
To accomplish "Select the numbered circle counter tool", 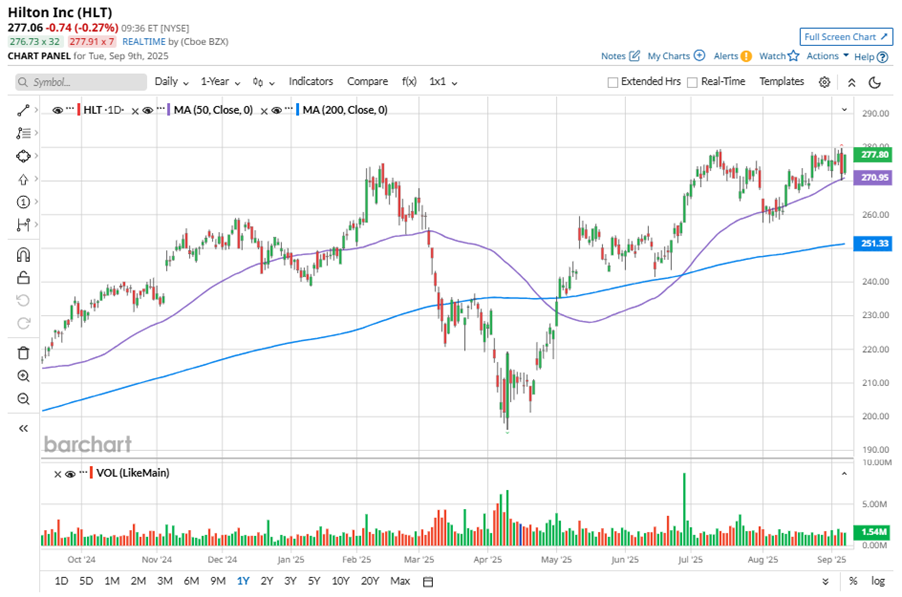I will pos(23,202).
